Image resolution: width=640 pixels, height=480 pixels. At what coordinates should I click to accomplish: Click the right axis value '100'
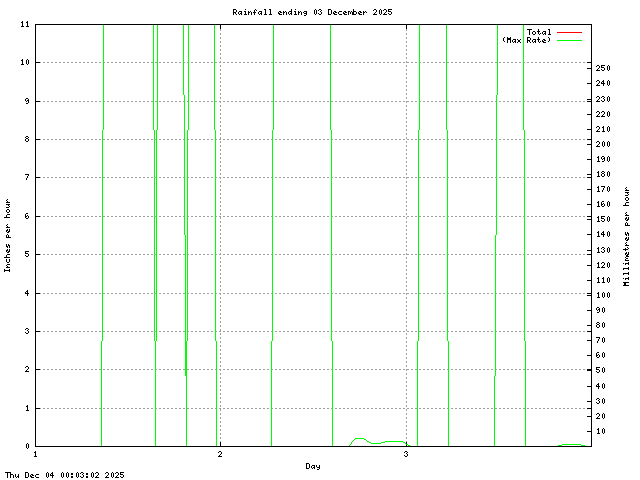[x=603, y=295]
